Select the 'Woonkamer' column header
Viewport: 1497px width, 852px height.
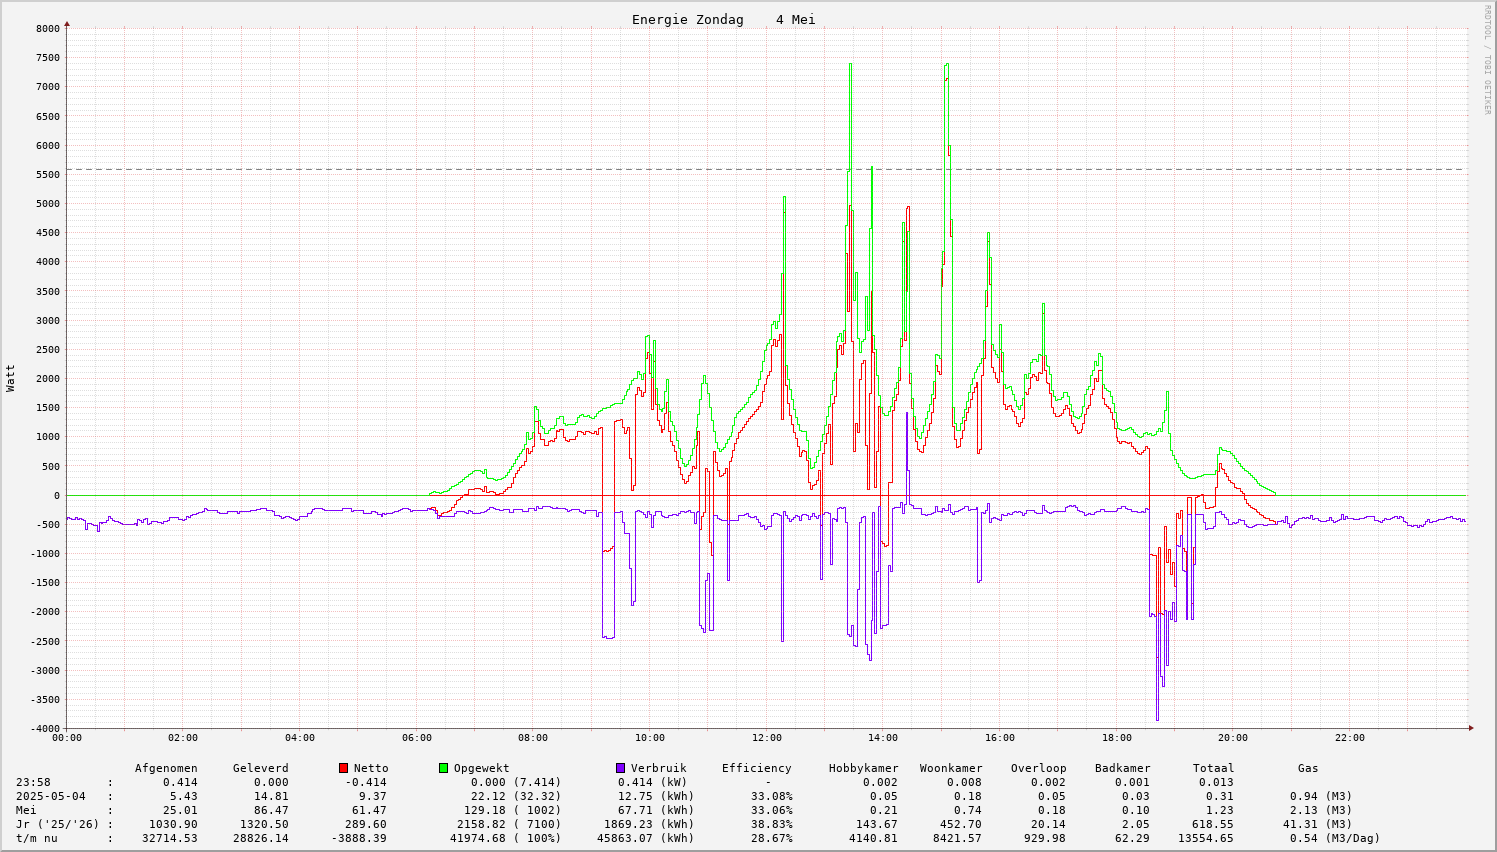tap(951, 768)
